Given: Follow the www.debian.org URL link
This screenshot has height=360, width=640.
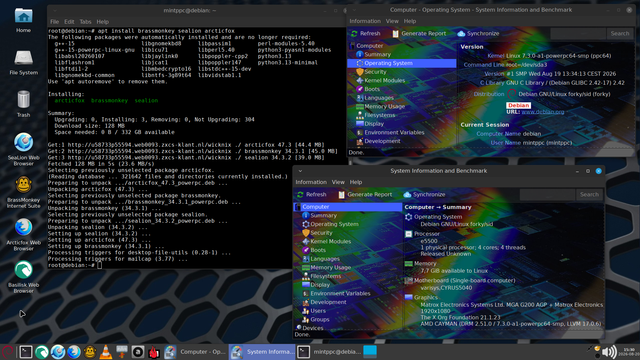Looking at the screenshot, I should [x=543, y=112].
